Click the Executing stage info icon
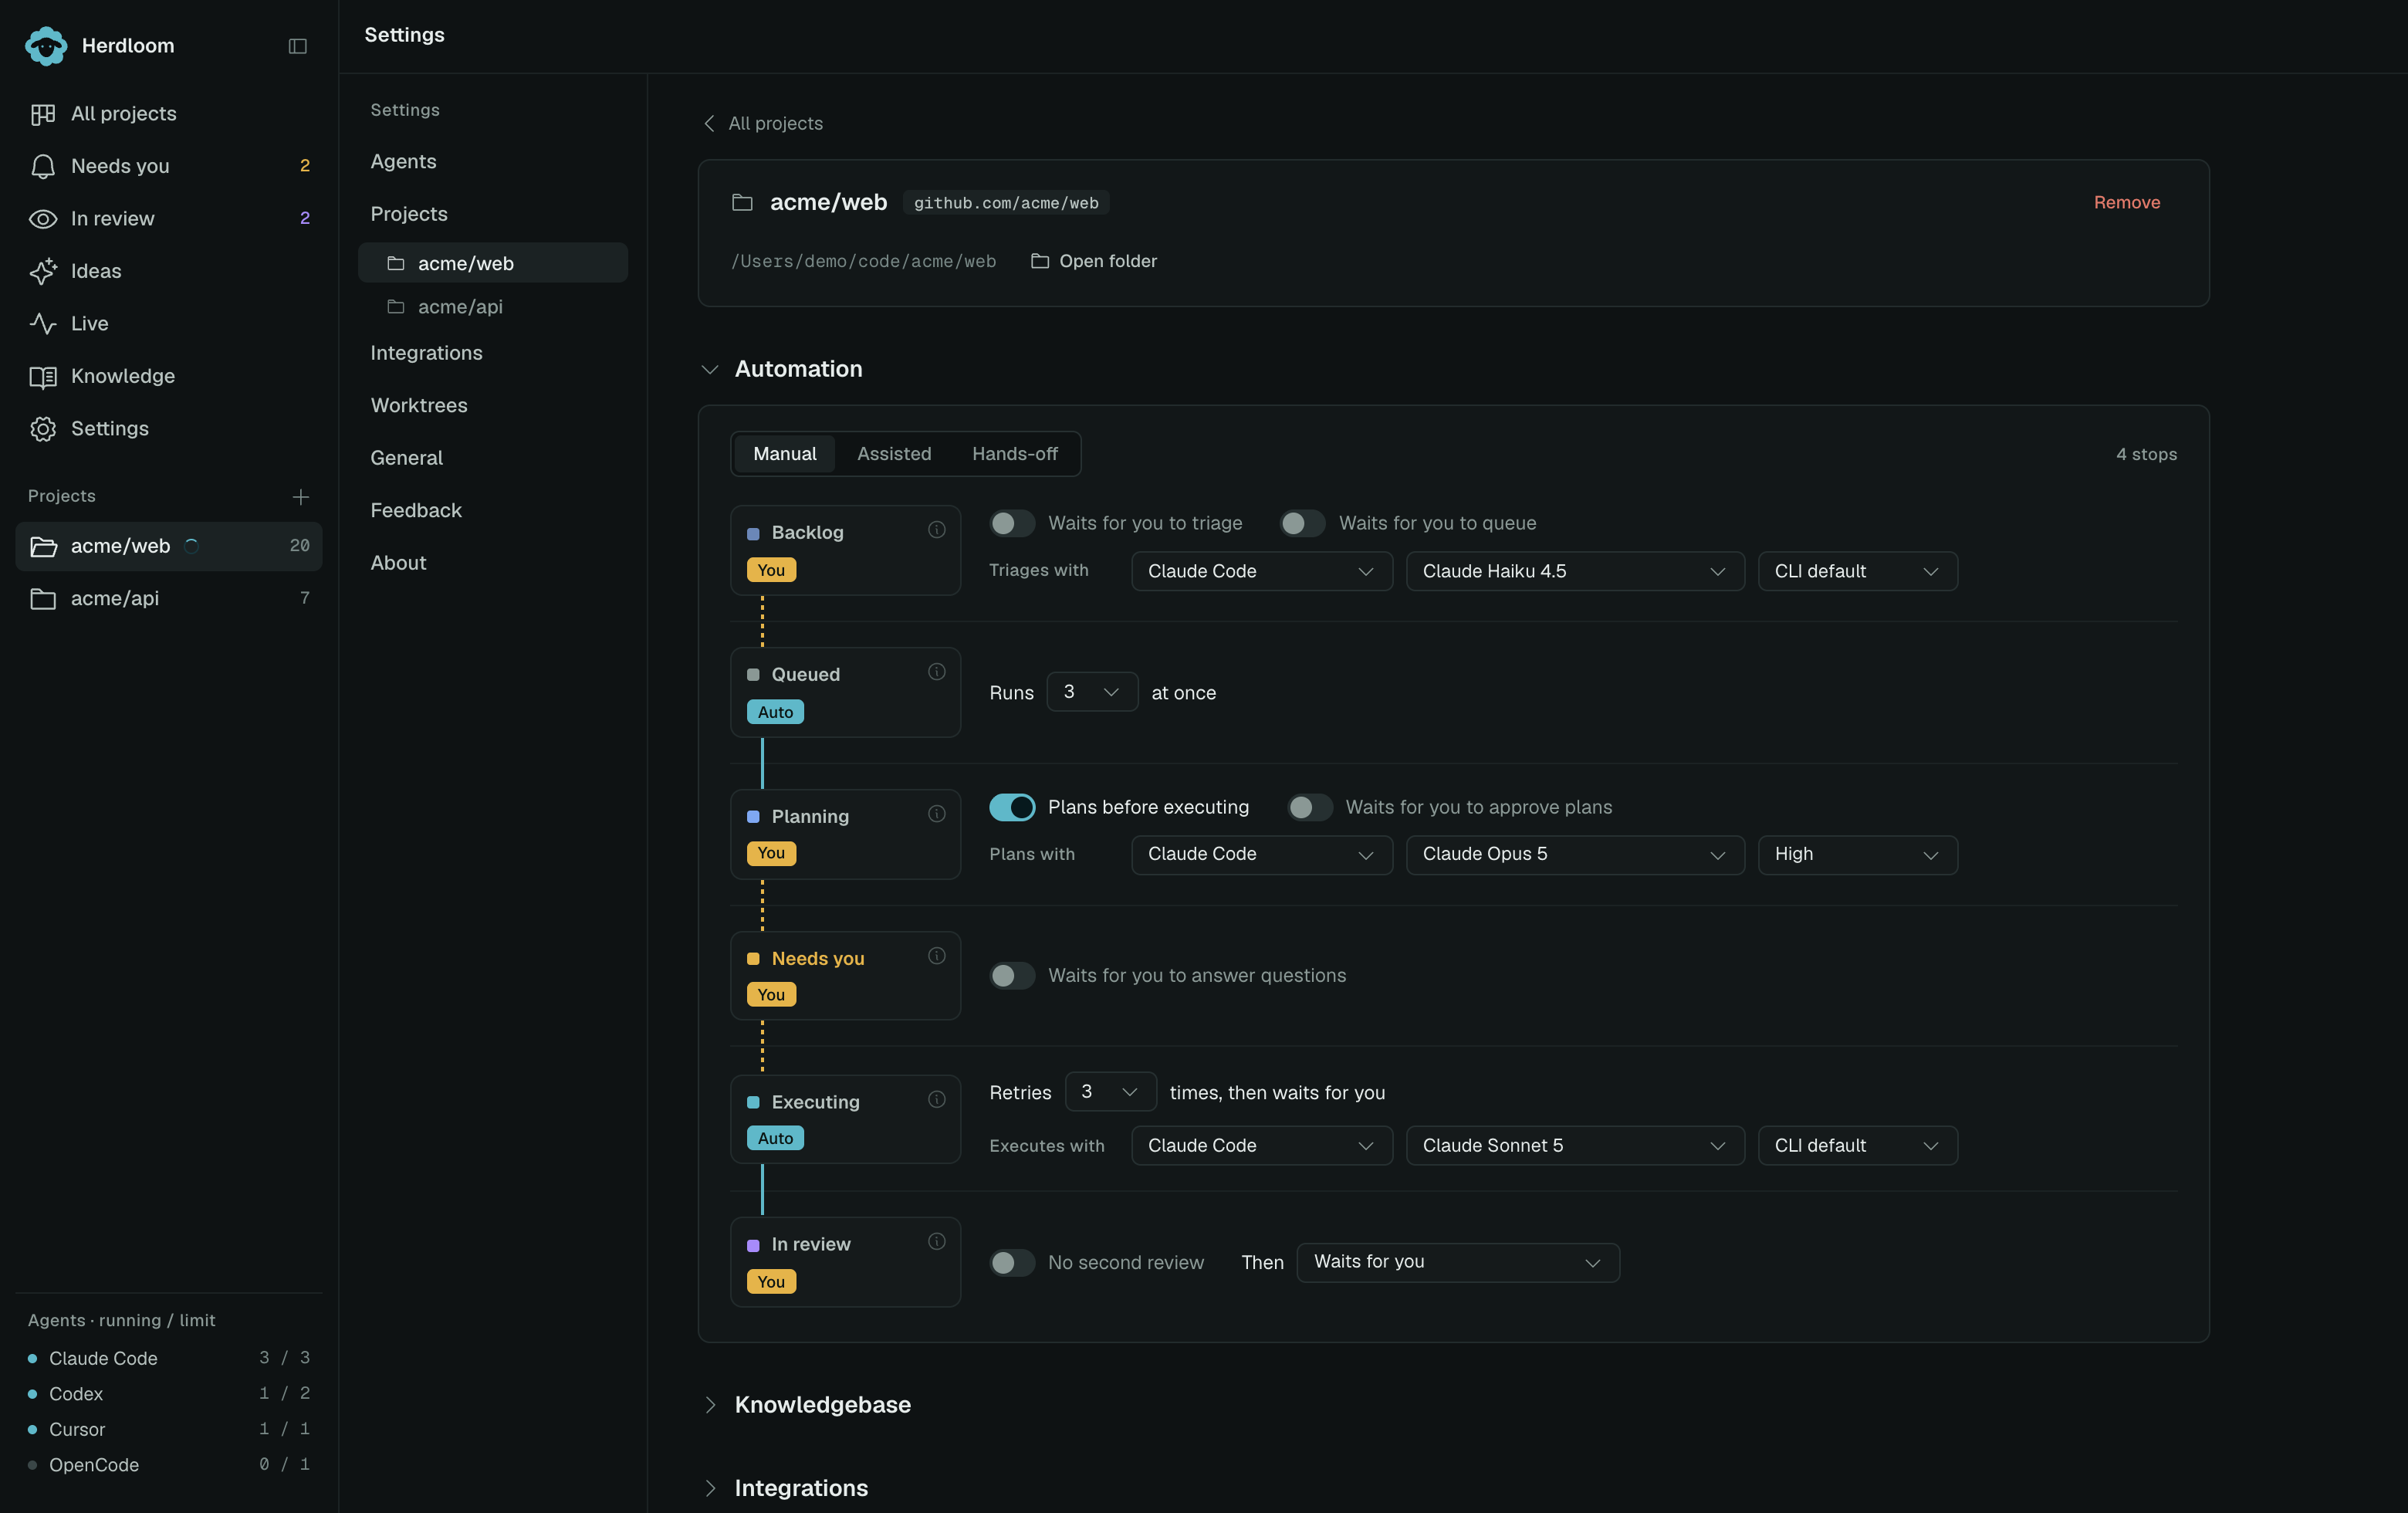The width and height of the screenshot is (2408, 1513). (x=937, y=1100)
